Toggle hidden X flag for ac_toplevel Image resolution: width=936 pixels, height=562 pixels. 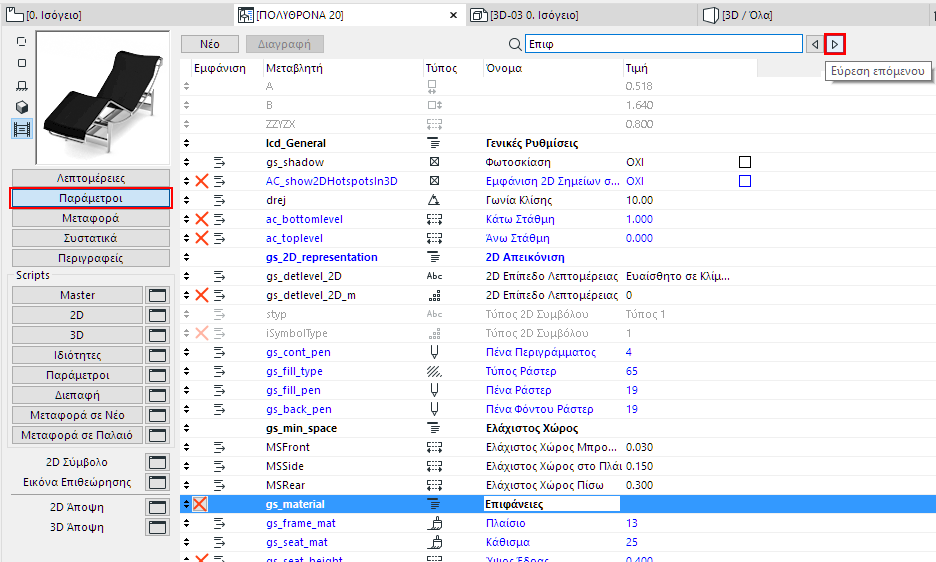202,238
